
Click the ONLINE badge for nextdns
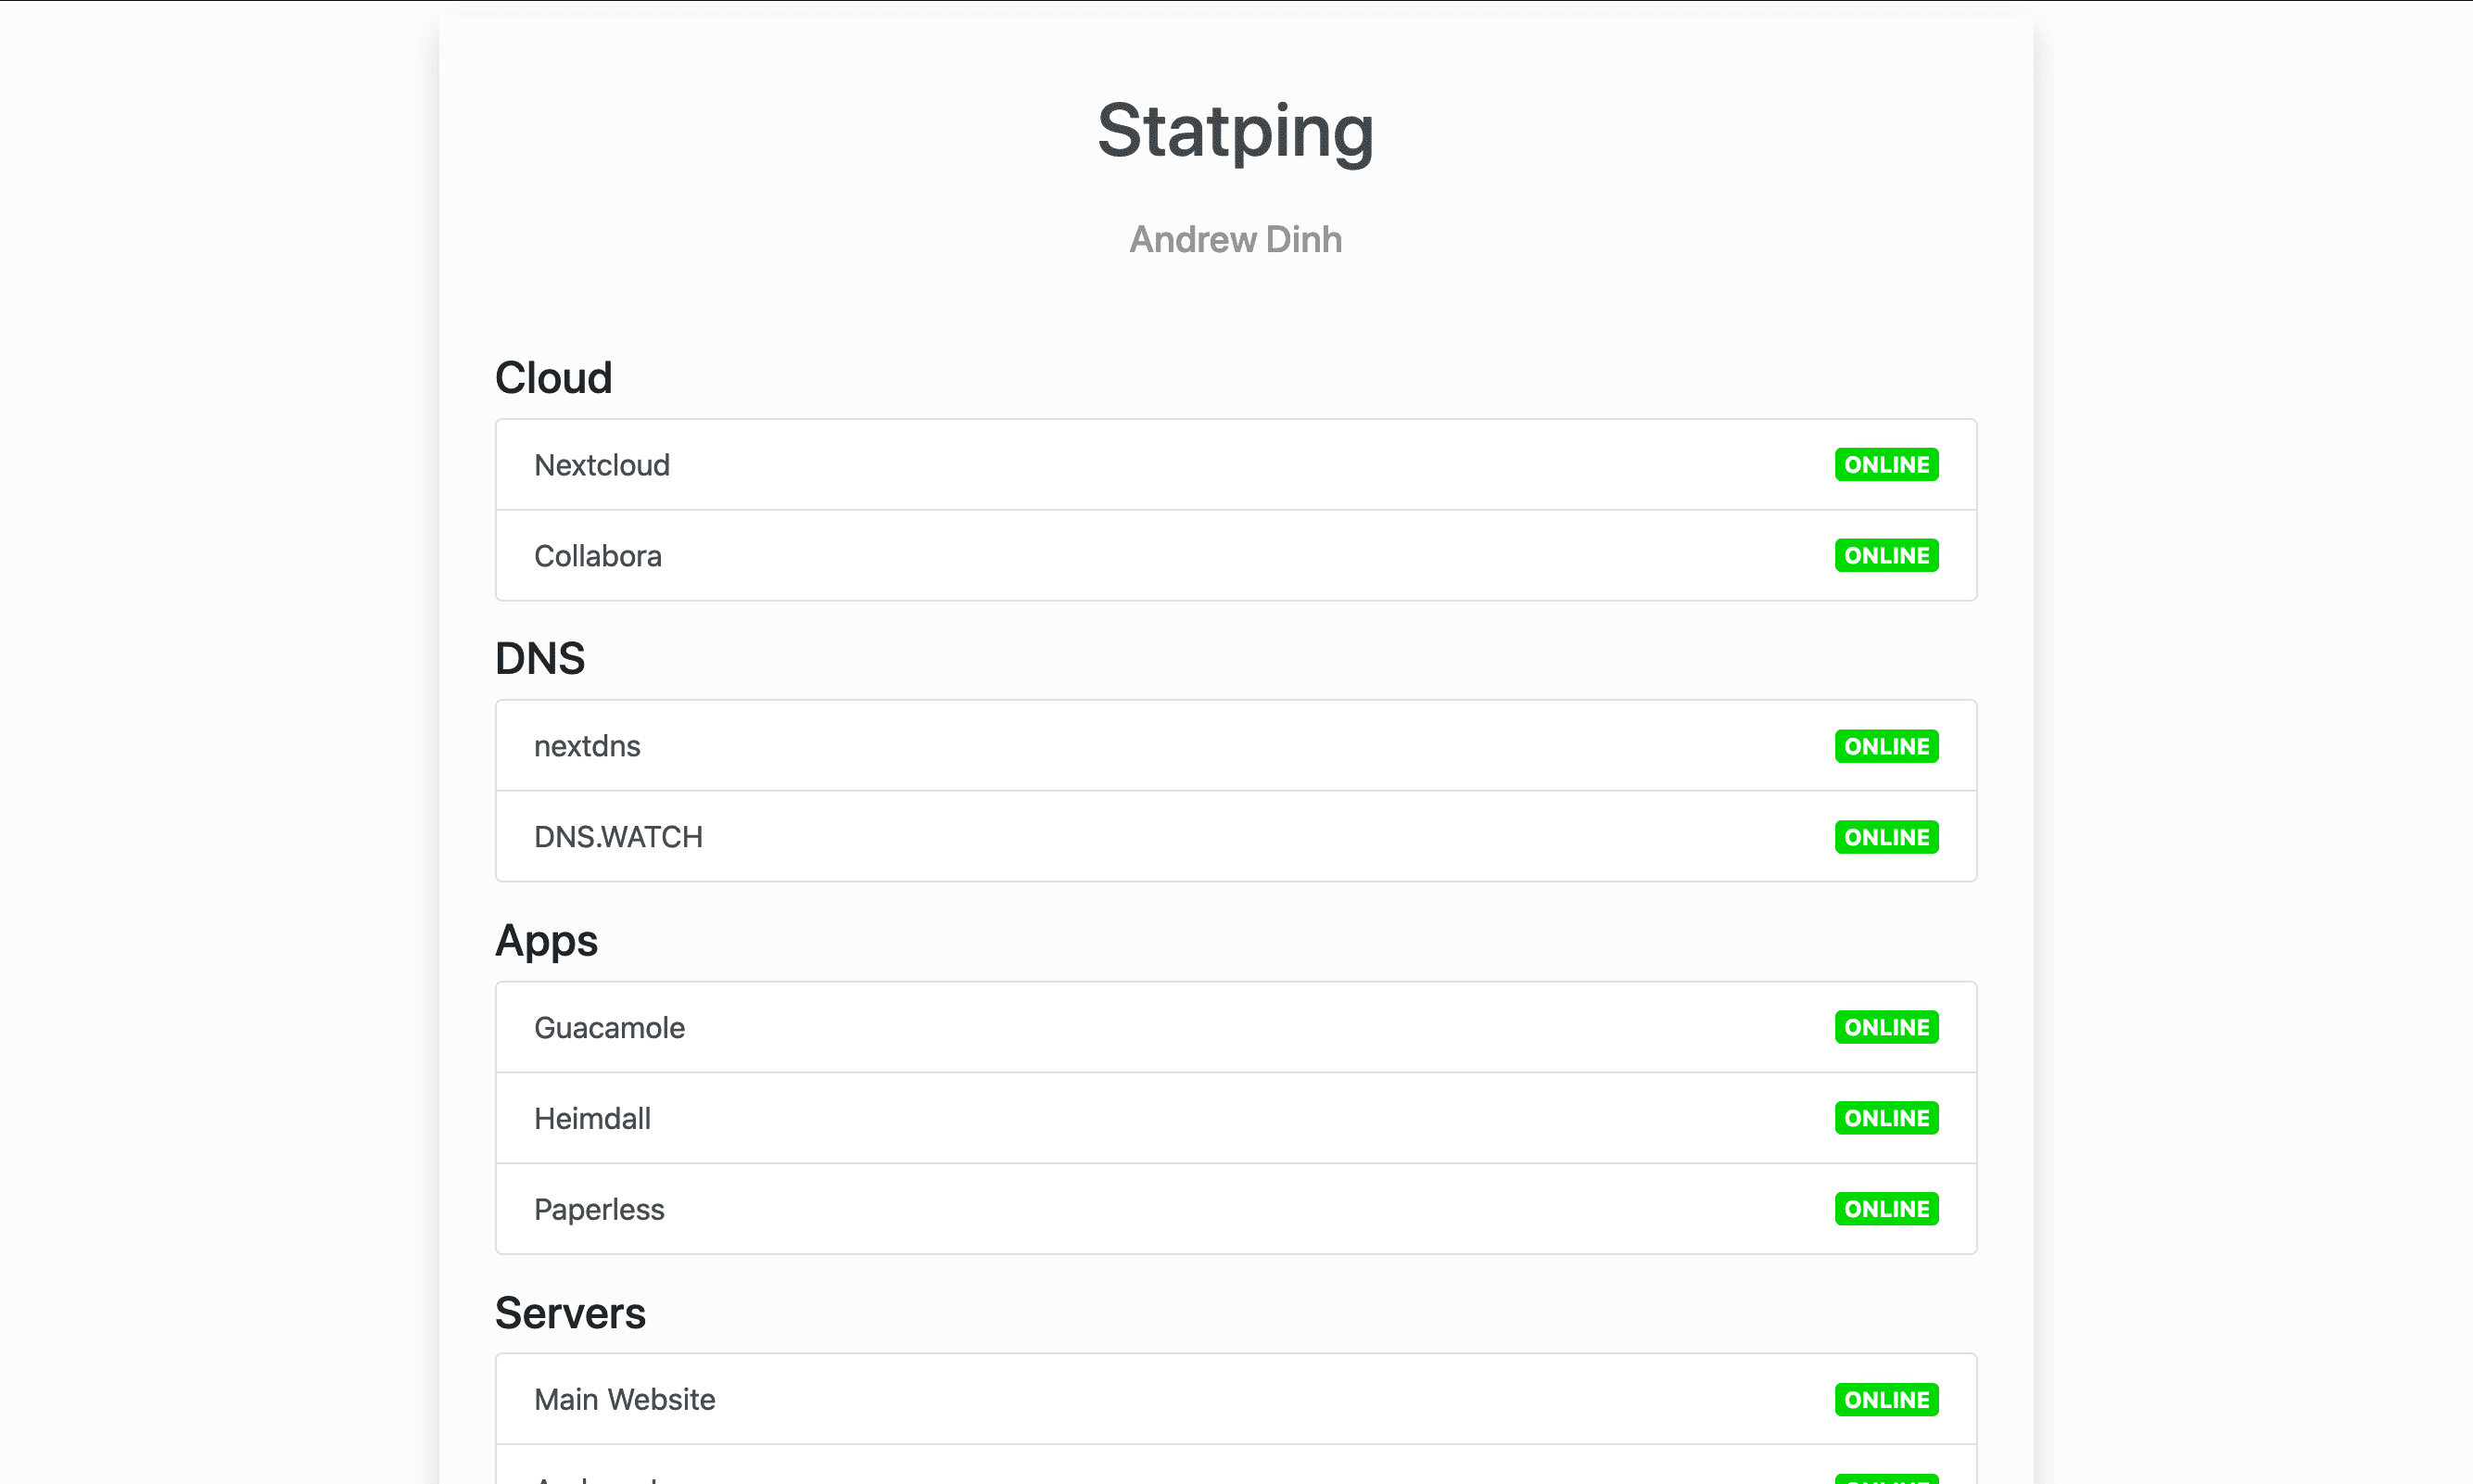click(x=1886, y=746)
